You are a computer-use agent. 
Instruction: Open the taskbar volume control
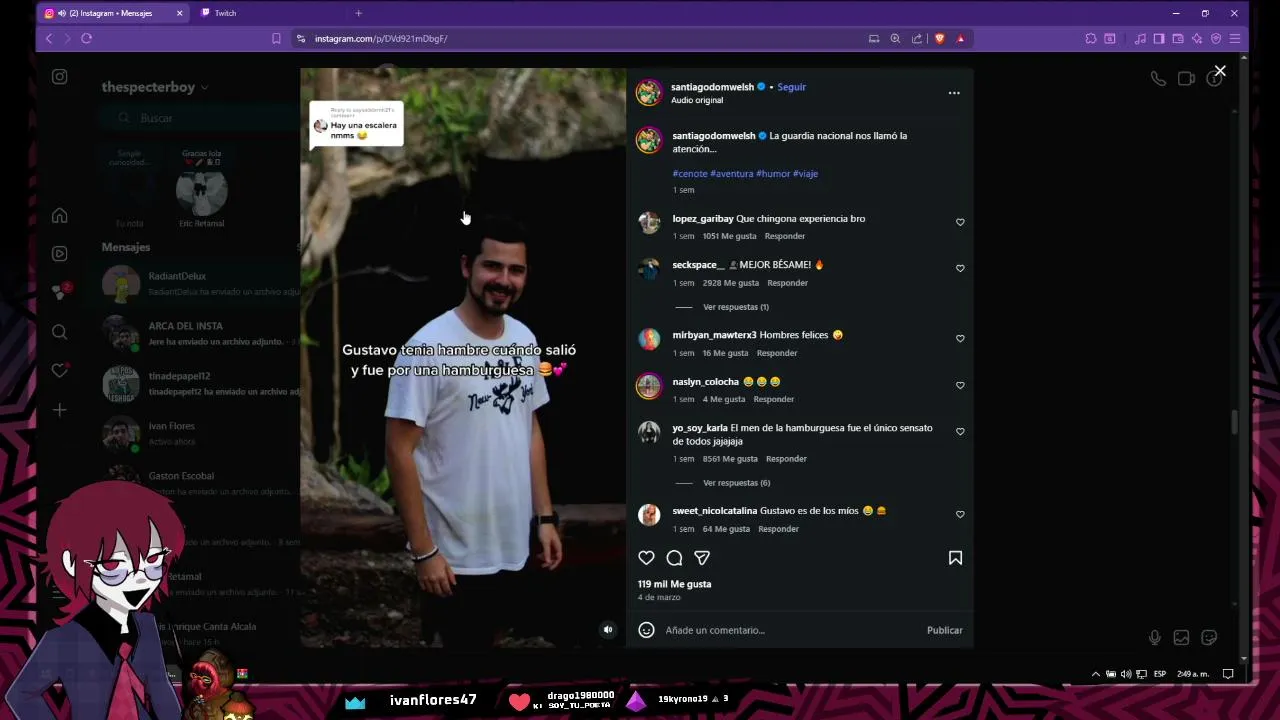pos(1127,674)
